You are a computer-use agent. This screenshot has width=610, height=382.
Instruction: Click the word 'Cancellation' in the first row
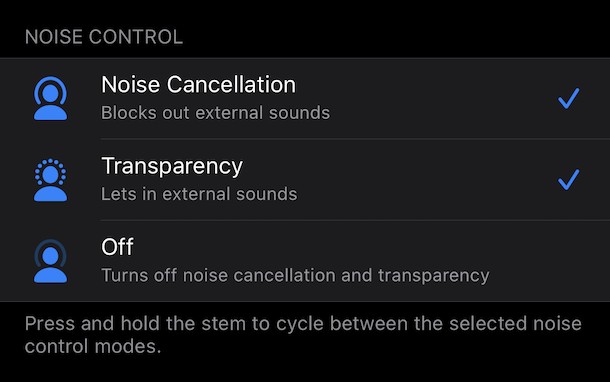(231, 84)
